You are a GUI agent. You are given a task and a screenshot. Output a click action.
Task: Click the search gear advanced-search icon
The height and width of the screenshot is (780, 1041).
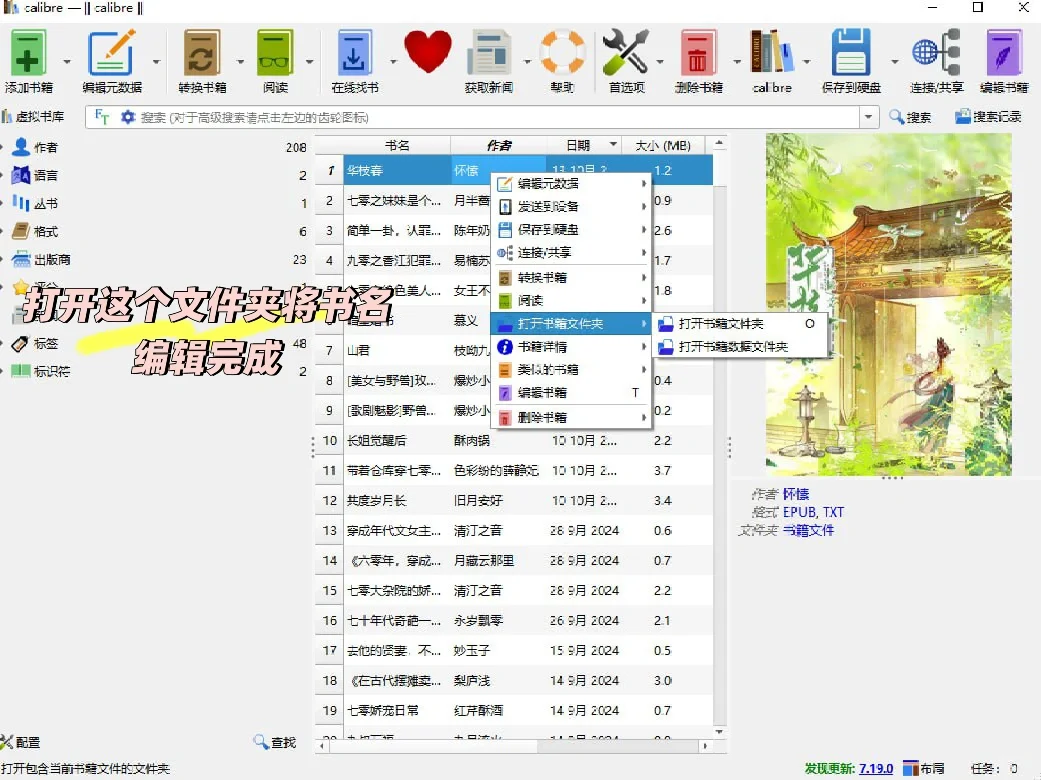(127, 117)
